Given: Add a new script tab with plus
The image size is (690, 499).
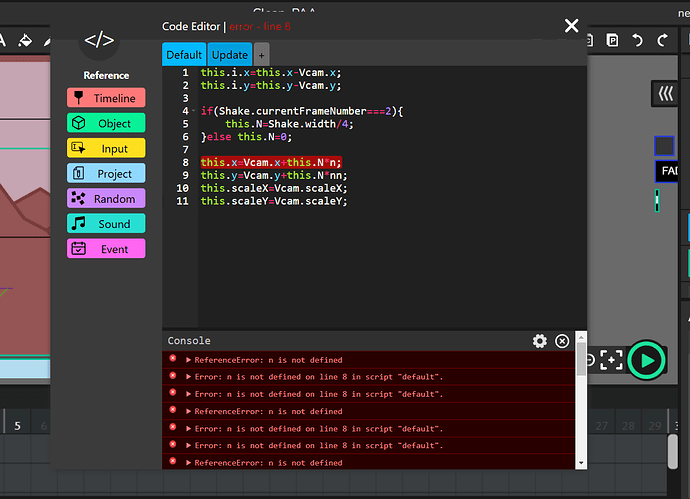Looking at the screenshot, I should point(261,55).
